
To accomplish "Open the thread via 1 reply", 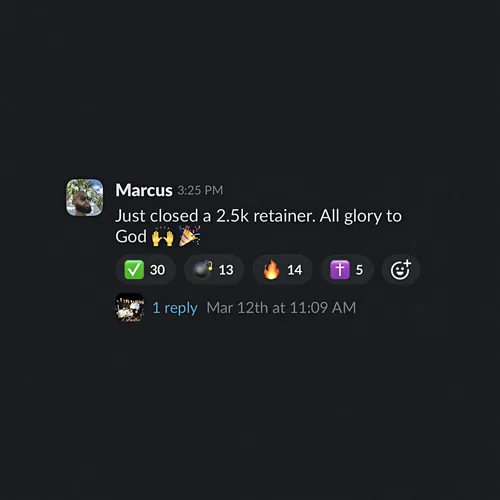I will pyautogui.click(x=175, y=308).
